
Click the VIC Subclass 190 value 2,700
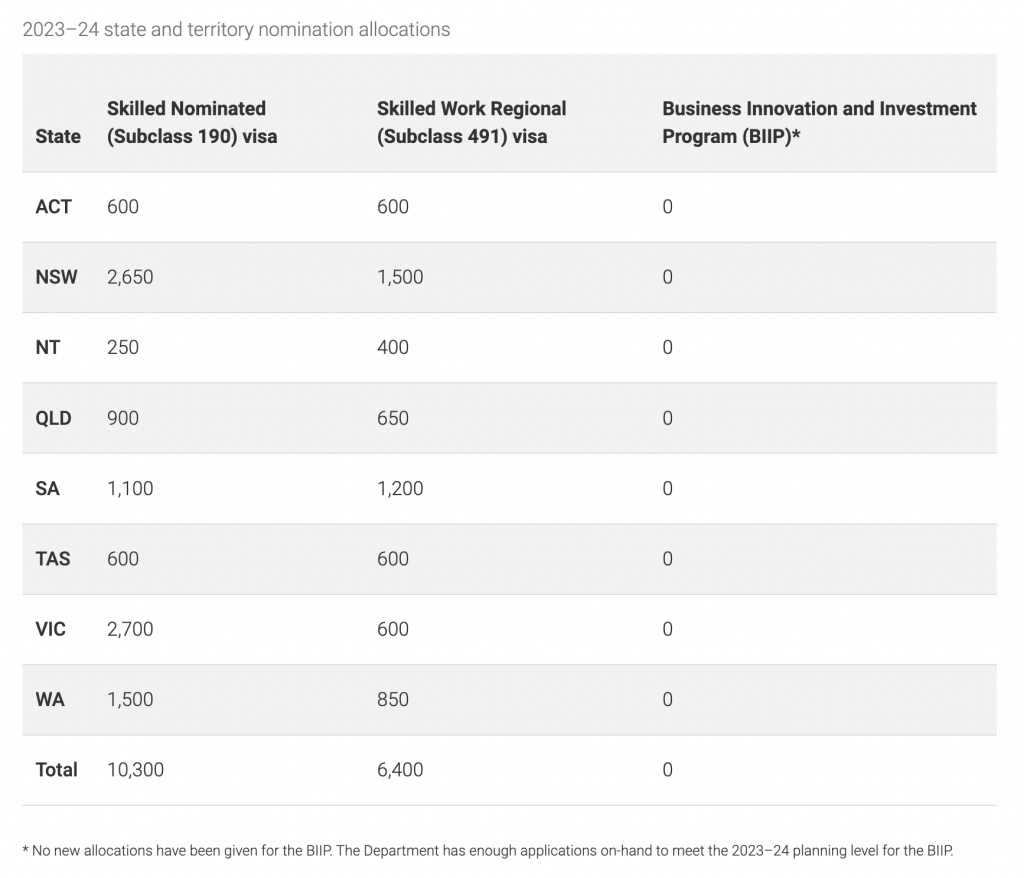(130, 629)
